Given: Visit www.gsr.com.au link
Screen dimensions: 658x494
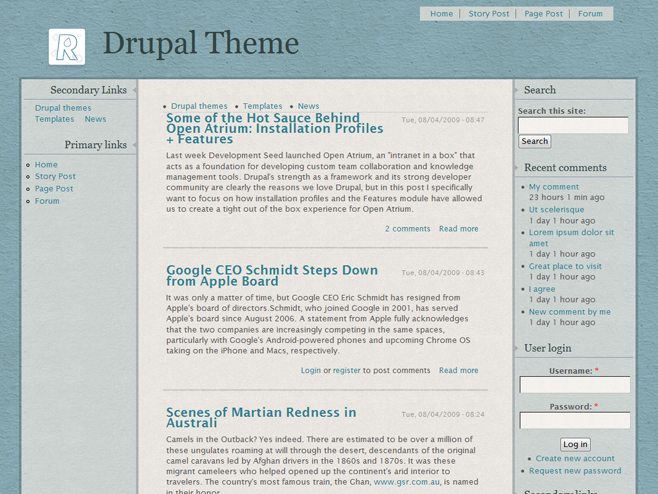Looking at the screenshot, I should point(407,482).
